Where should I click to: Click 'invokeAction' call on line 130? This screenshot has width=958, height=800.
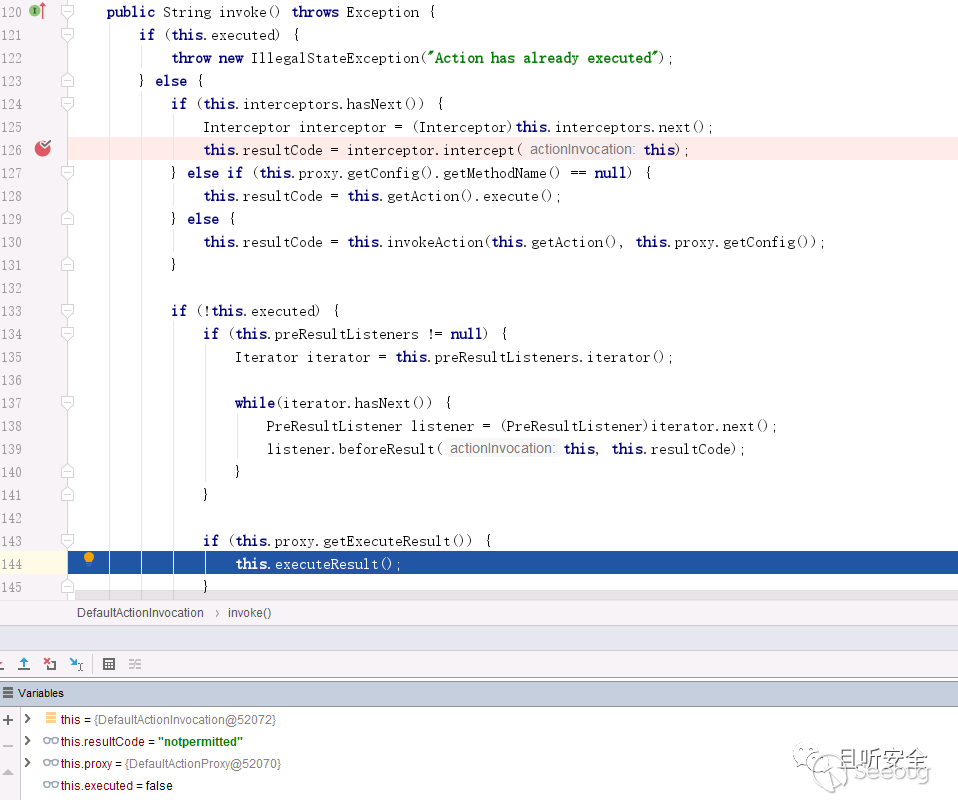(435, 242)
